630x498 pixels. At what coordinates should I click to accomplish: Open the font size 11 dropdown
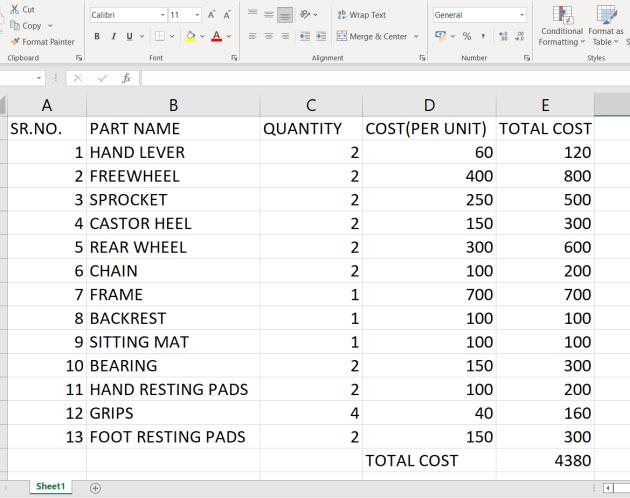197,15
